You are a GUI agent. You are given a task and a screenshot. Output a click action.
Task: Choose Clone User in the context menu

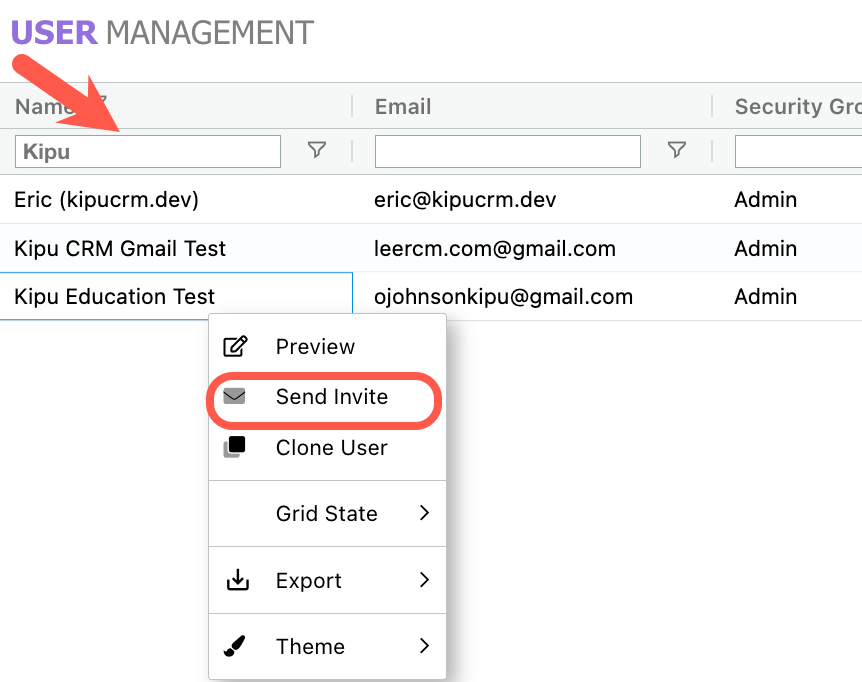click(332, 447)
